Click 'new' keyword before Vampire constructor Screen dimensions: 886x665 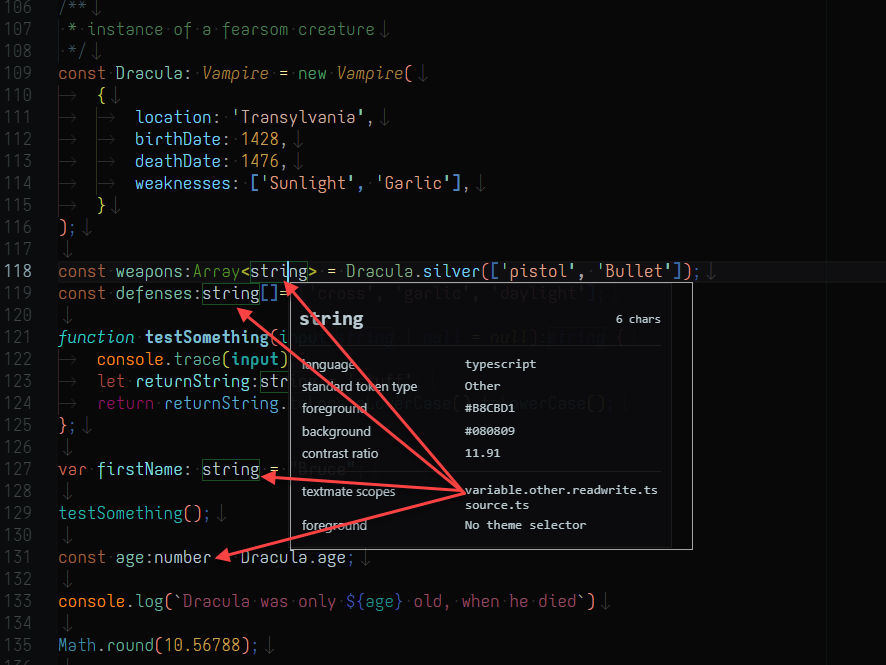[x=312, y=73]
